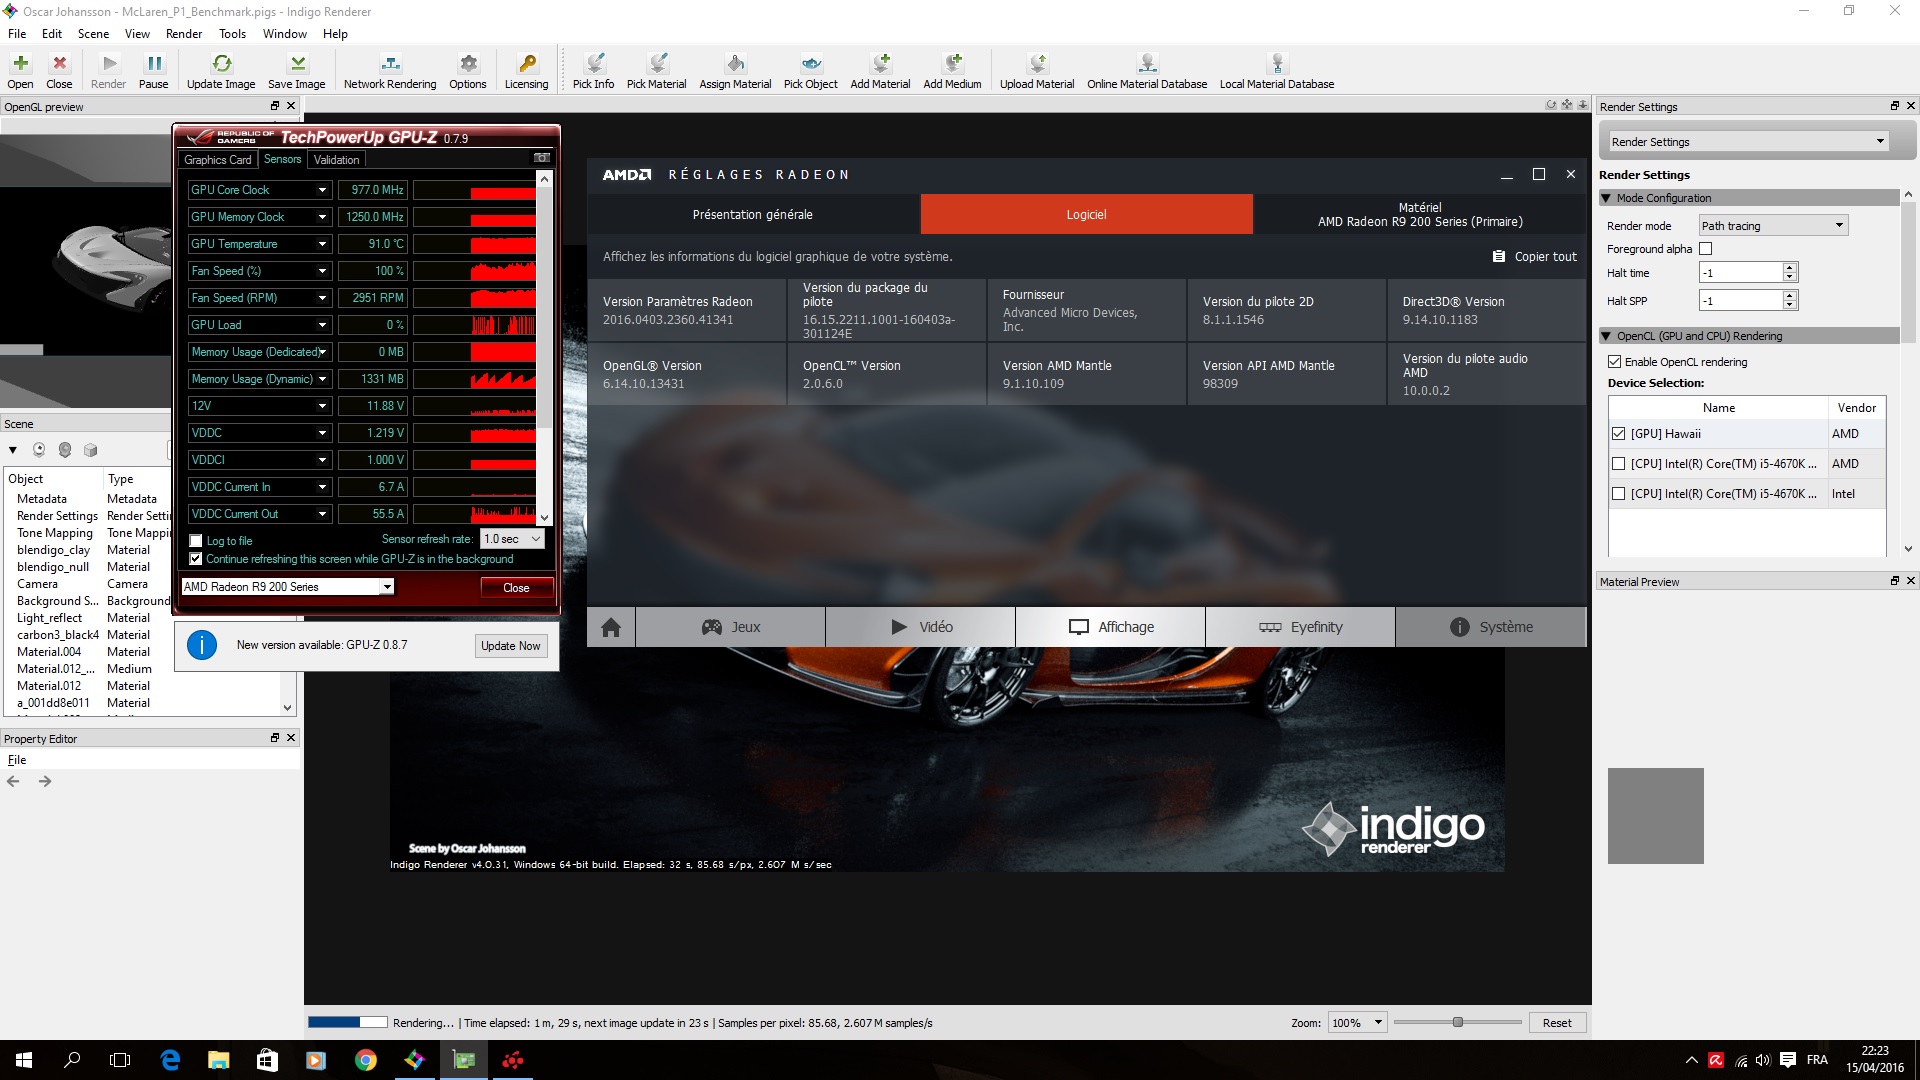Take GPU-Z screenshot with camera icon

click(542, 158)
